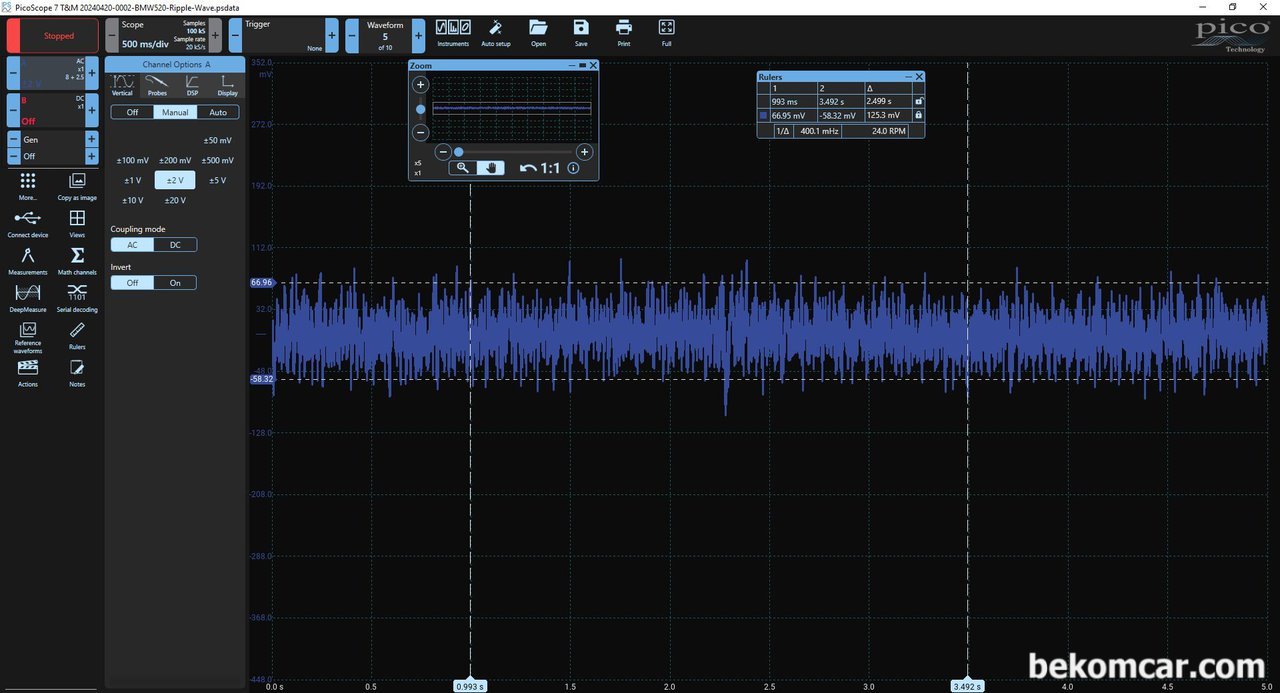This screenshot has width=1280, height=693.
Task: Click time ruler handle at 0.993 s
Action: tap(470, 686)
